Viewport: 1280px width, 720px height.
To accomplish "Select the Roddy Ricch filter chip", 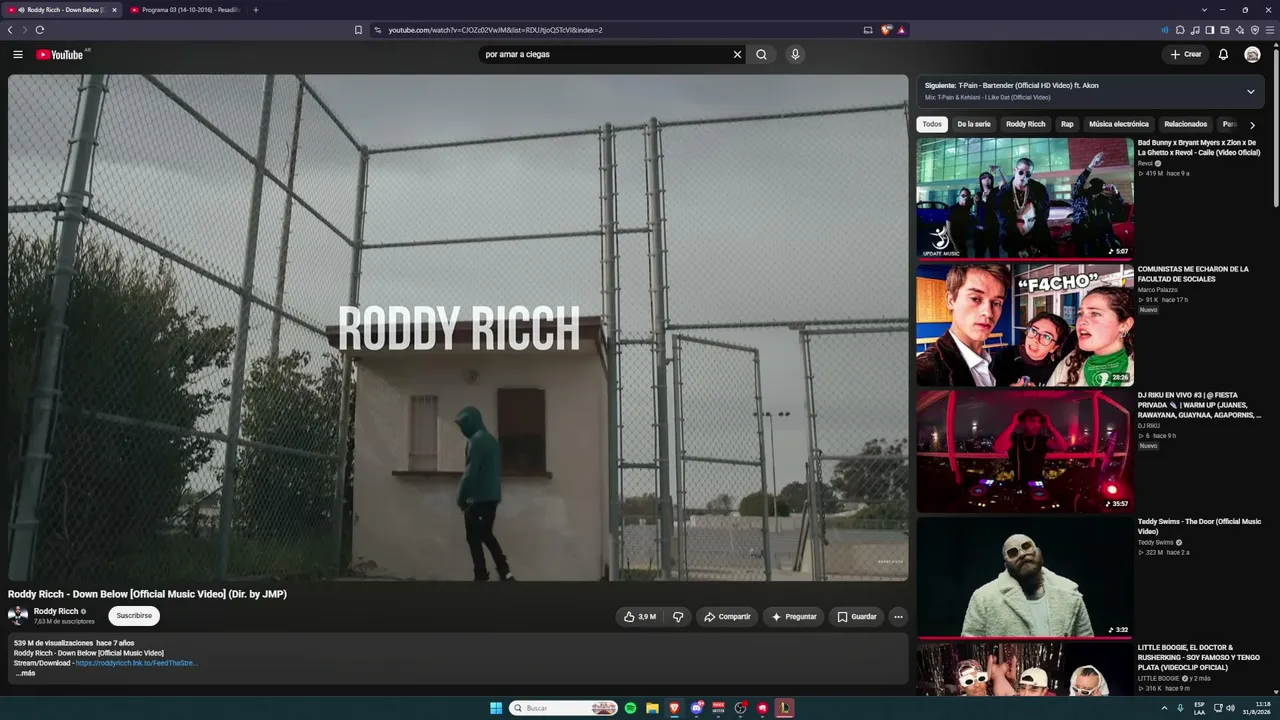I will click(1025, 124).
